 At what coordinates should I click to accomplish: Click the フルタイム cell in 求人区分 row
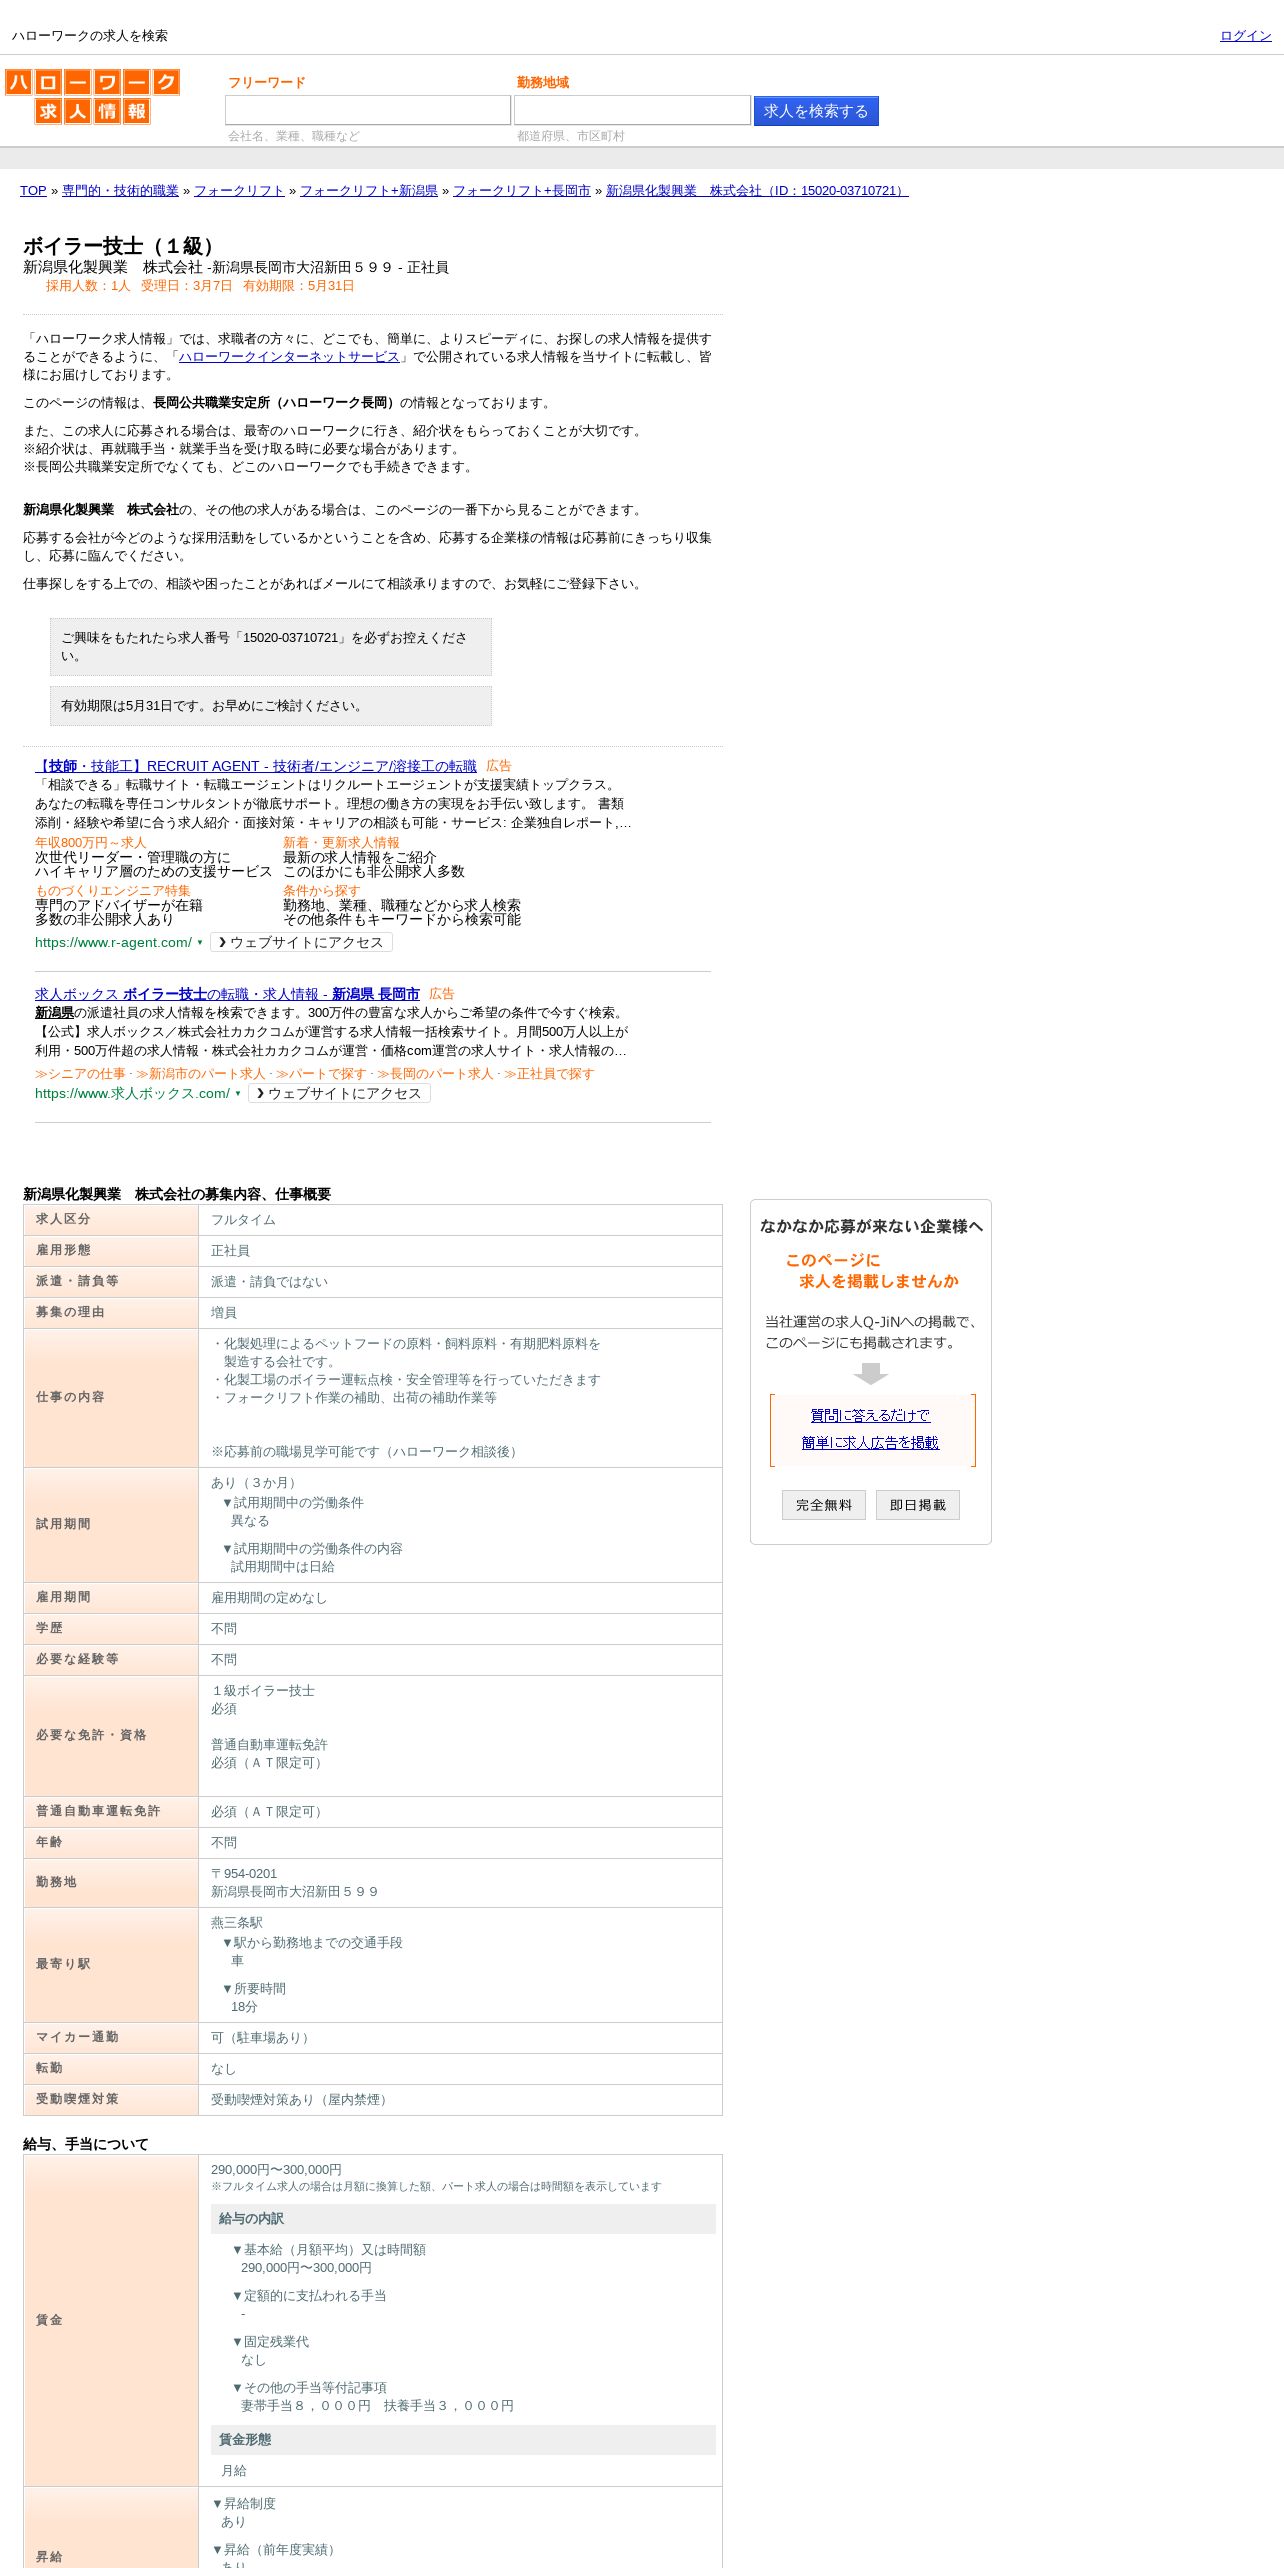coord(460,1220)
